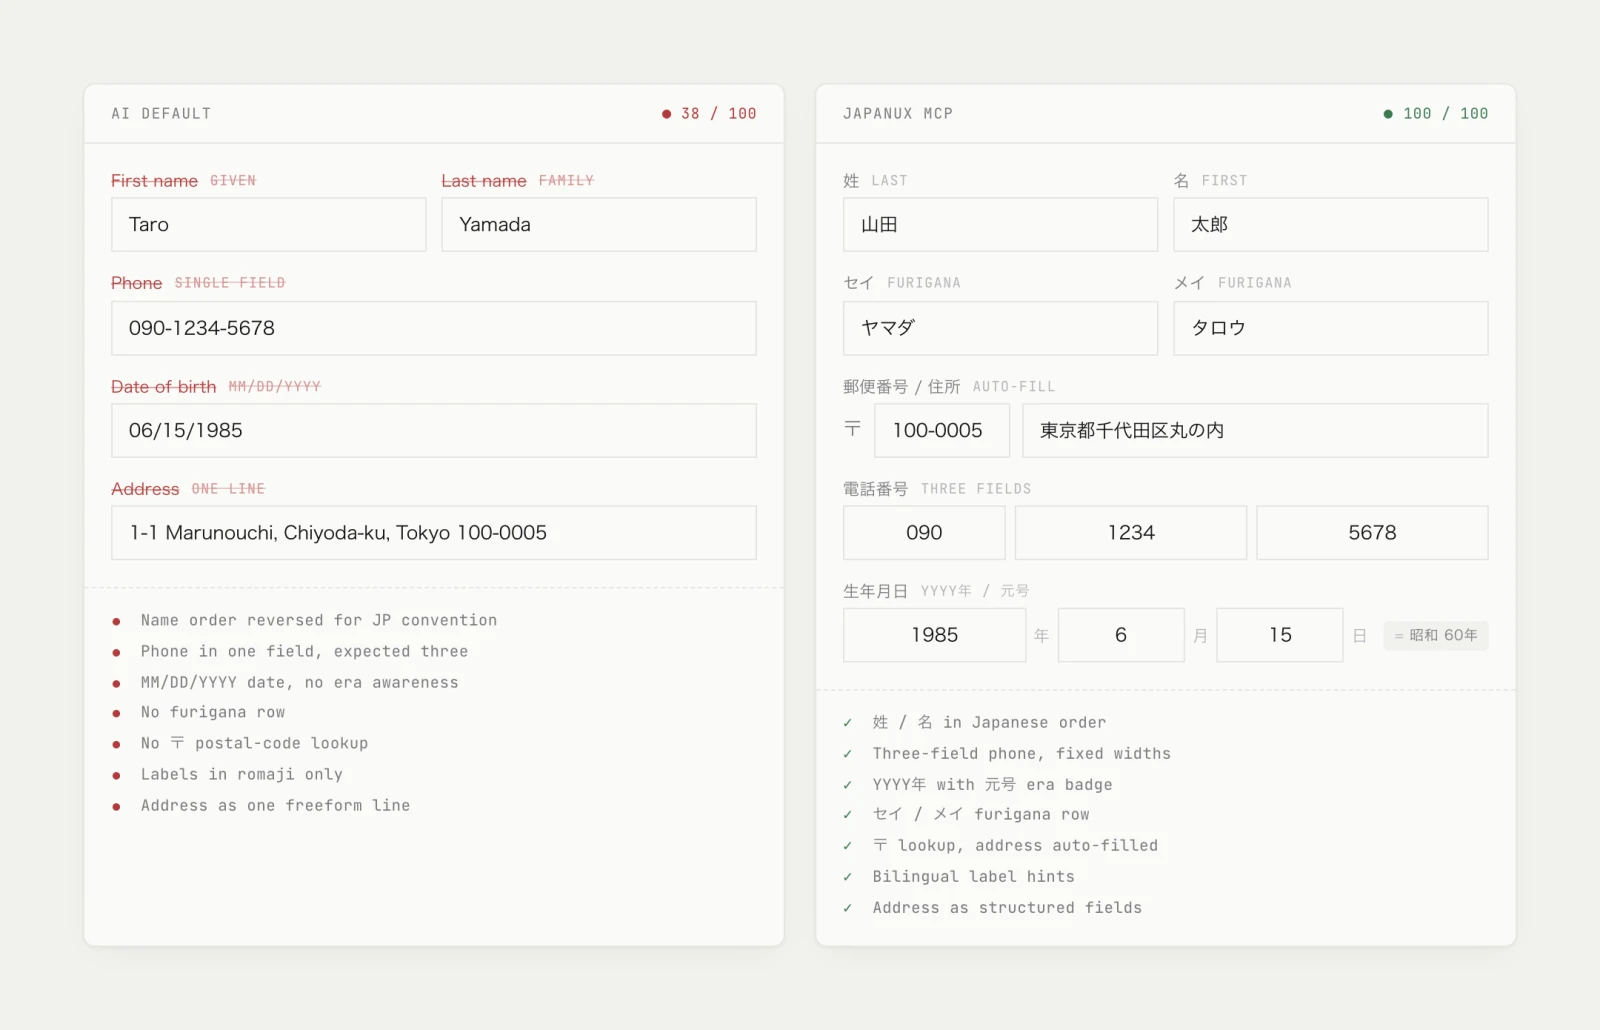The image size is (1600, 1030).
Task: Click the red 38 / 100 score
Action: click(x=709, y=114)
